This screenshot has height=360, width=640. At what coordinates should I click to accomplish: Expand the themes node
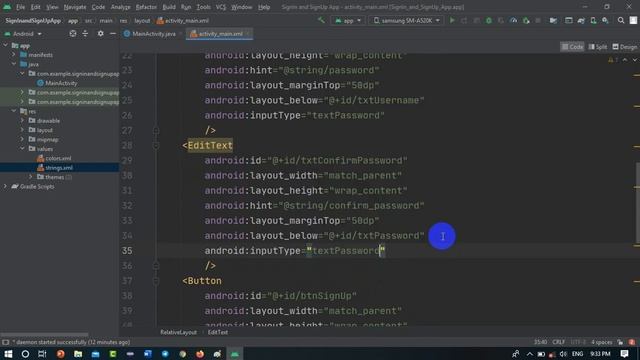pyautogui.click(x=31, y=177)
